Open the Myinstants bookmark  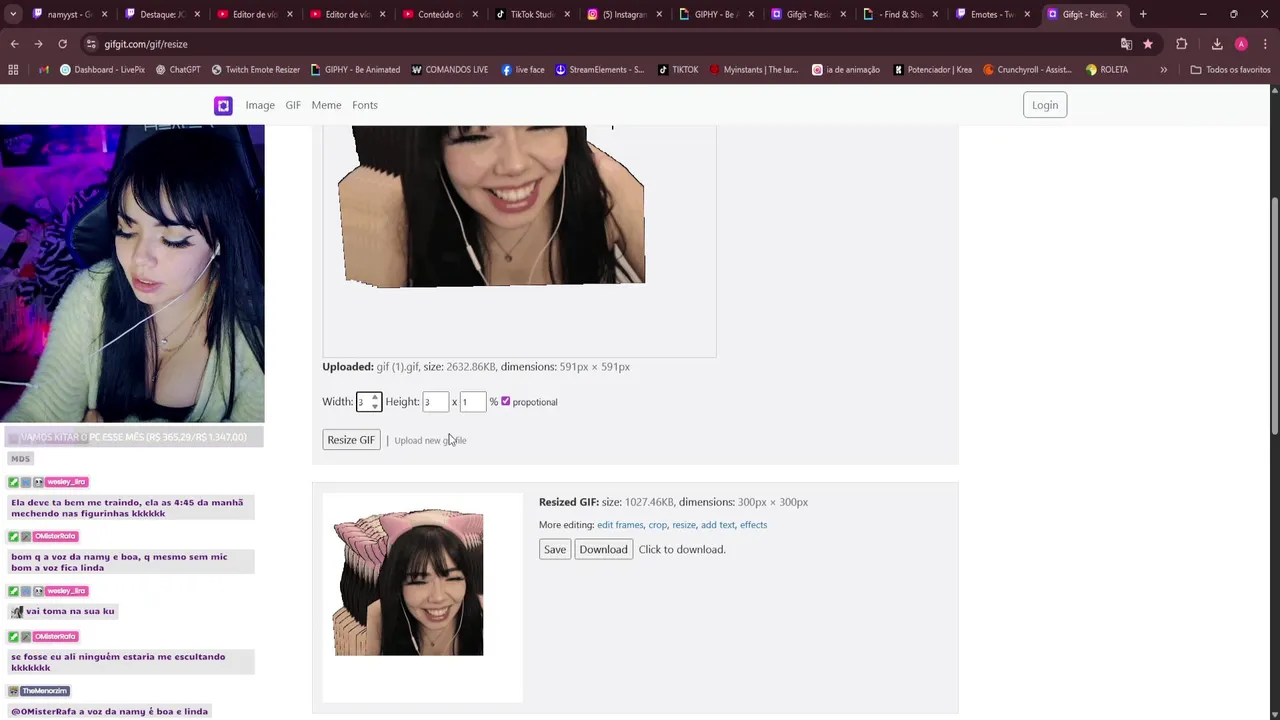coord(754,70)
